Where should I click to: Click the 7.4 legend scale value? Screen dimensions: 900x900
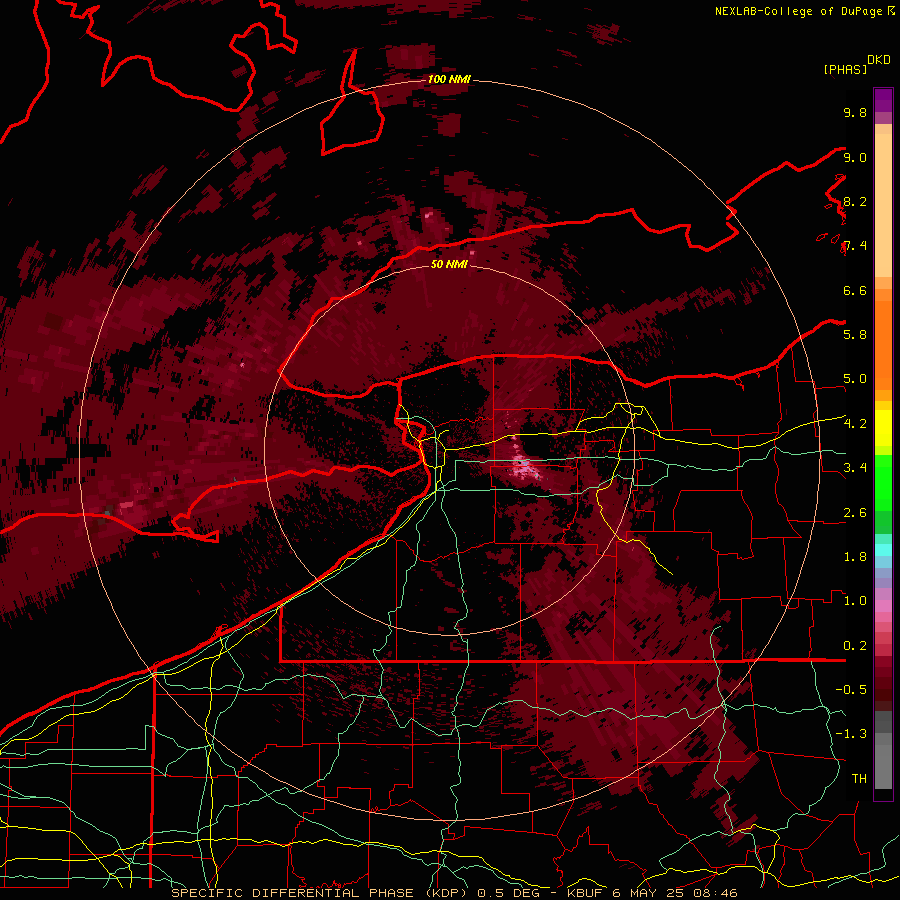tap(855, 246)
